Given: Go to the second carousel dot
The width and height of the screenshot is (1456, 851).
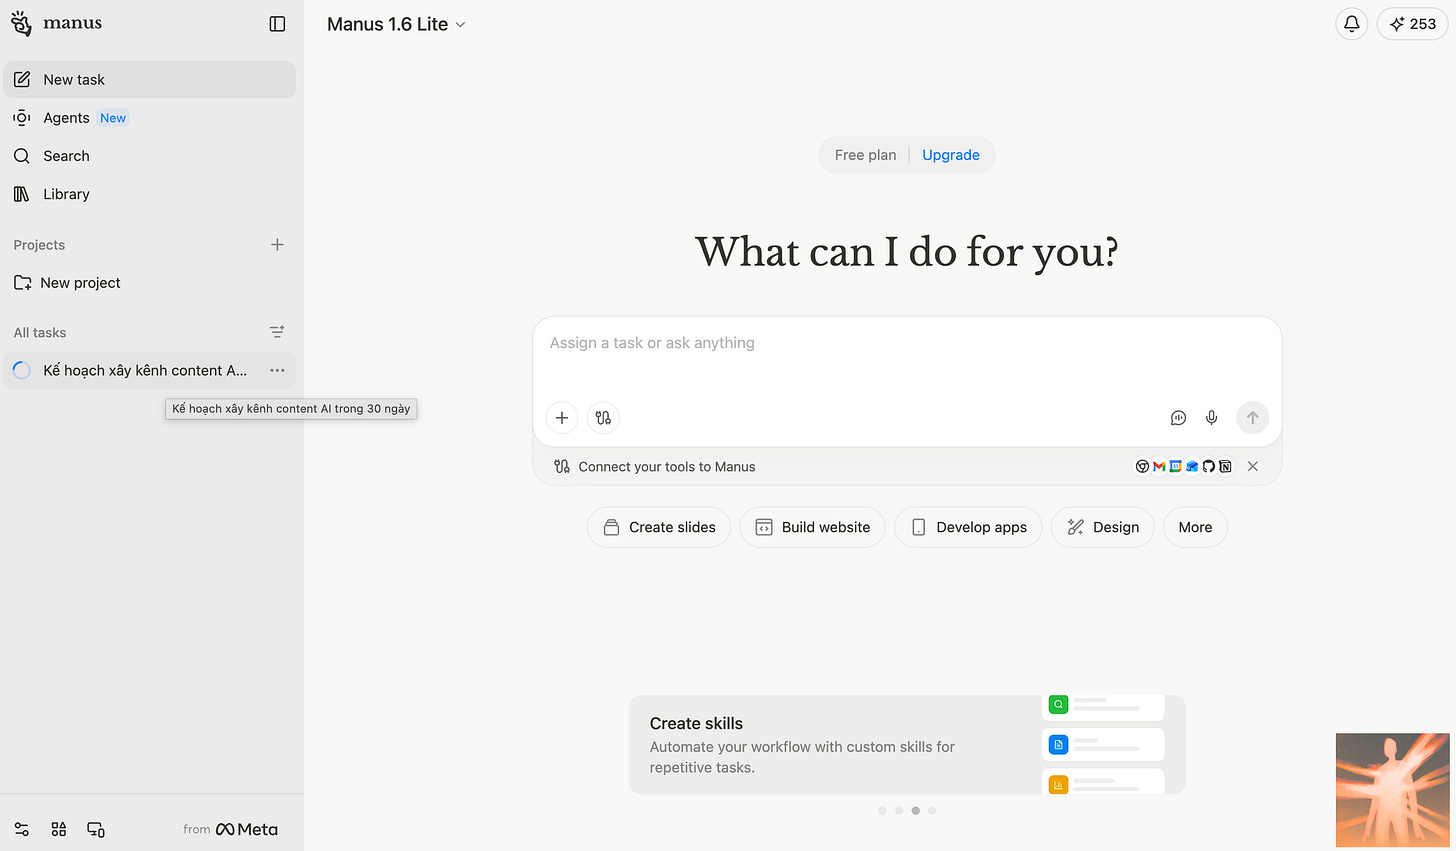Looking at the screenshot, I should point(899,811).
